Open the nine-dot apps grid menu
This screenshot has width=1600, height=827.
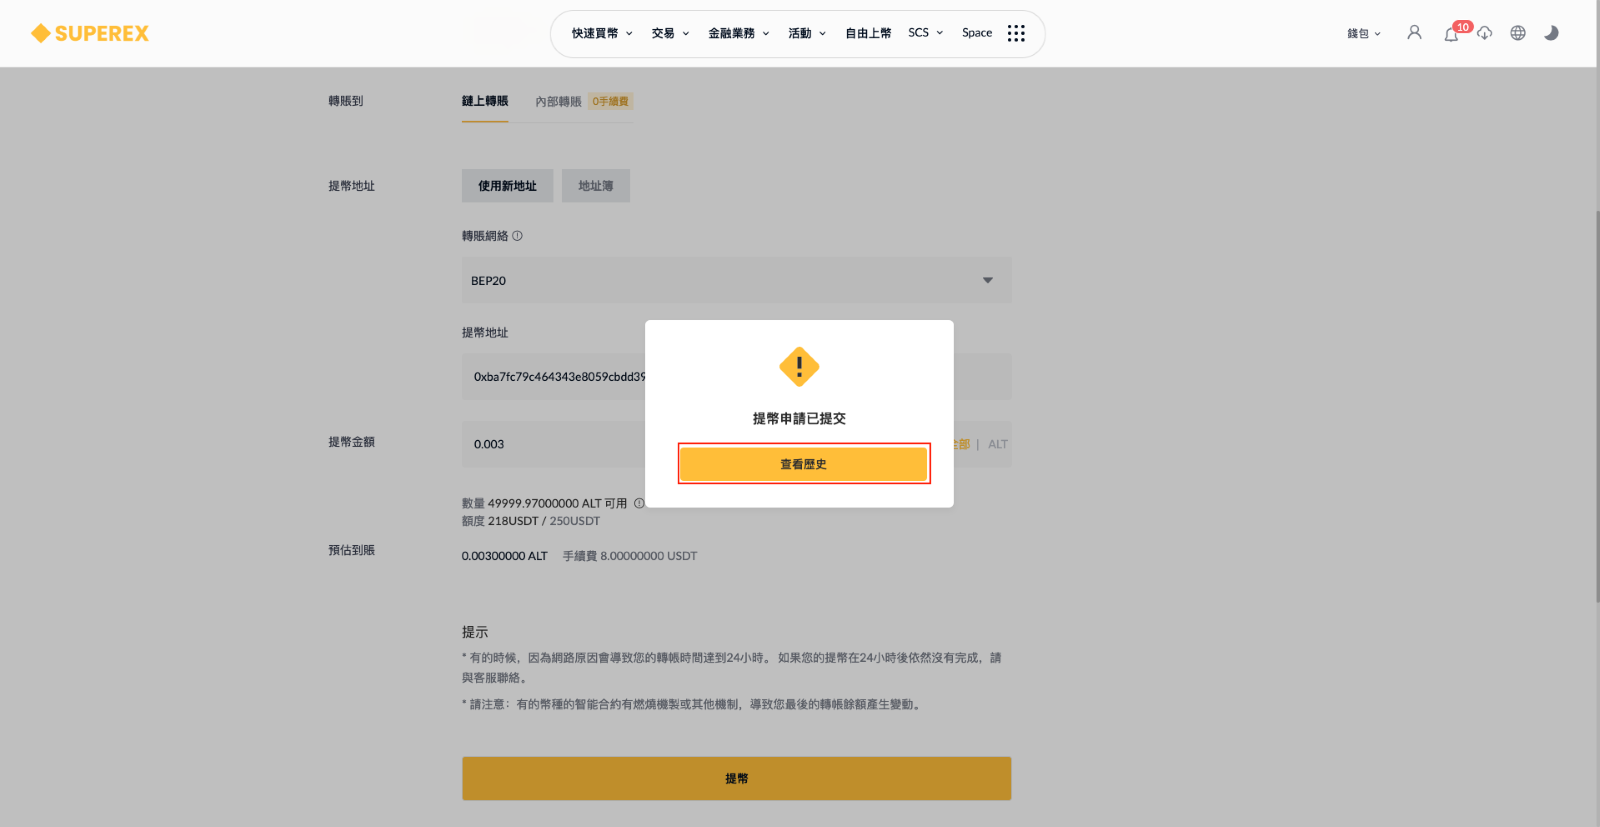[1016, 33]
